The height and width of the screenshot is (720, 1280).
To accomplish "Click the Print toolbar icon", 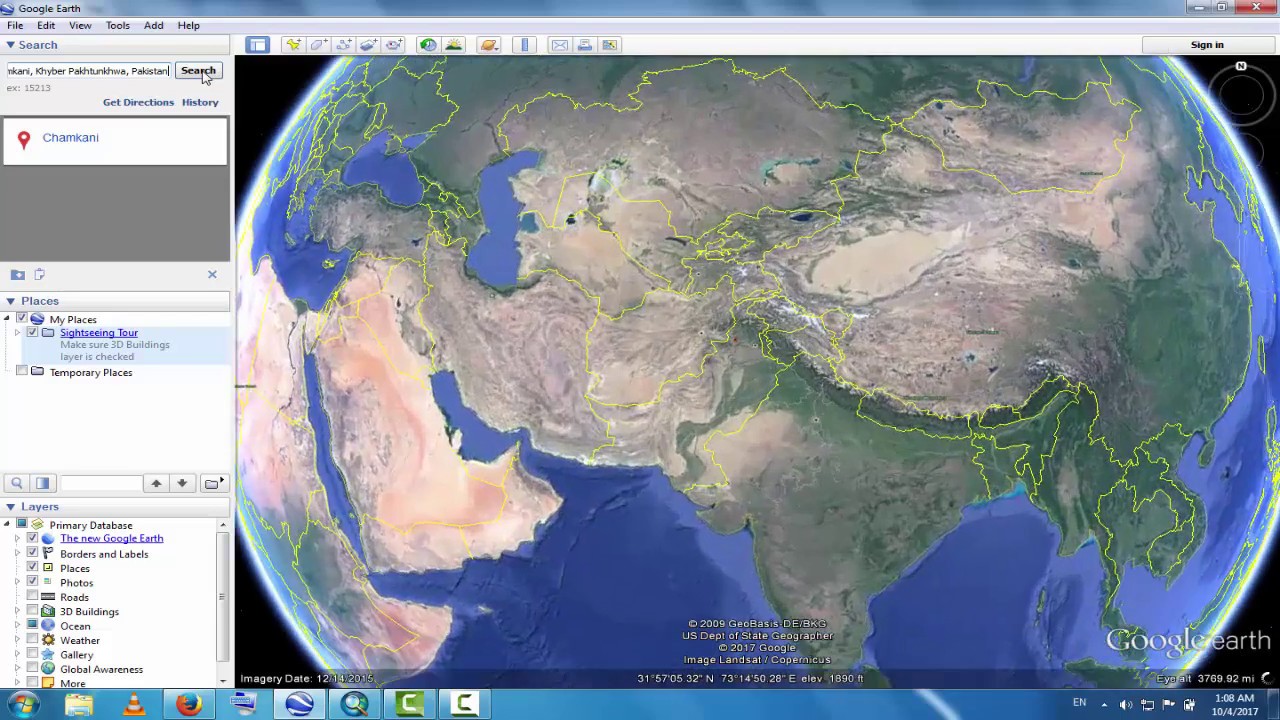I will 585,45.
